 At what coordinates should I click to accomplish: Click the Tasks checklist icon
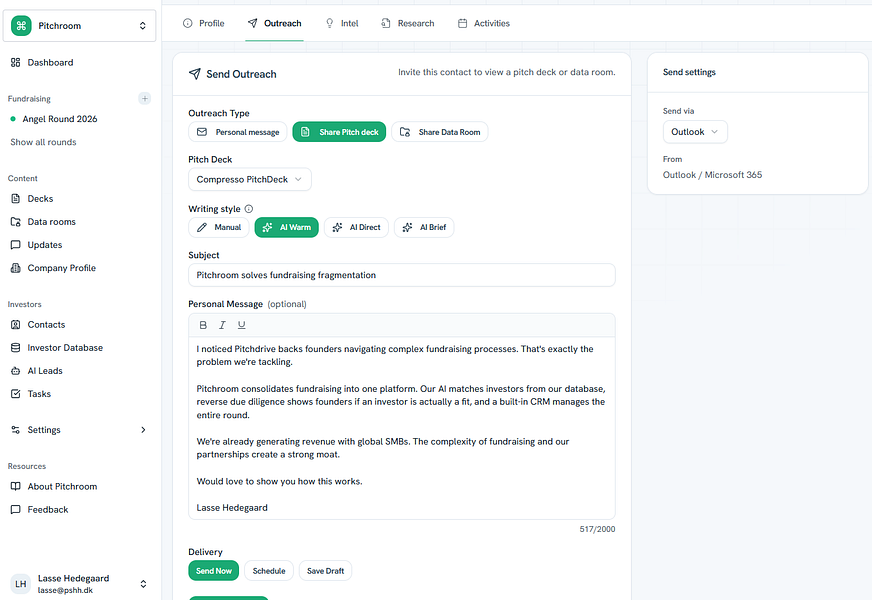16,394
